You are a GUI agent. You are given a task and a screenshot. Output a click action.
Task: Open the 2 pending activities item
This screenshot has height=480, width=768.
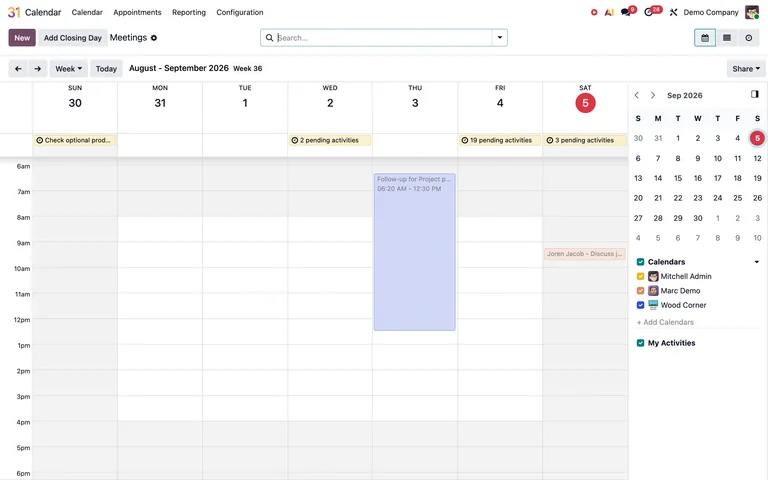[x=330, y=140]
